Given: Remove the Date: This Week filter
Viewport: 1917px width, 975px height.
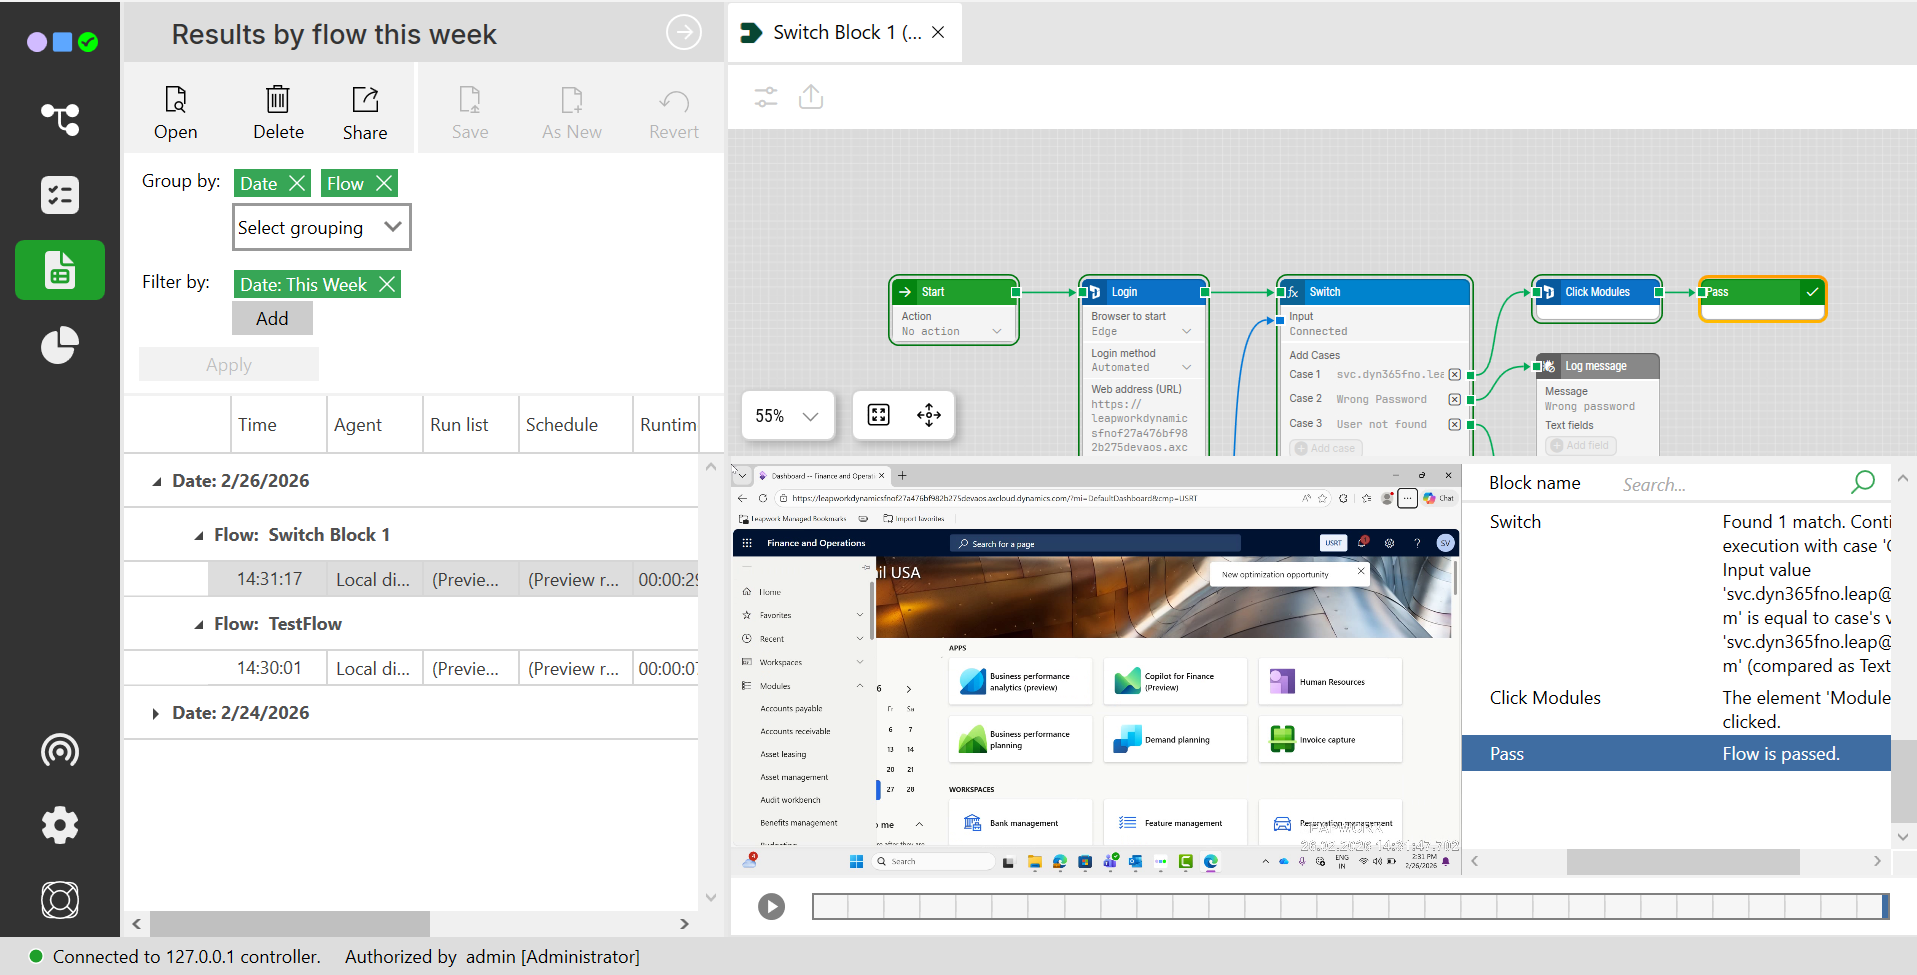Looking at the screenshot, I should (x=387, y=284).
